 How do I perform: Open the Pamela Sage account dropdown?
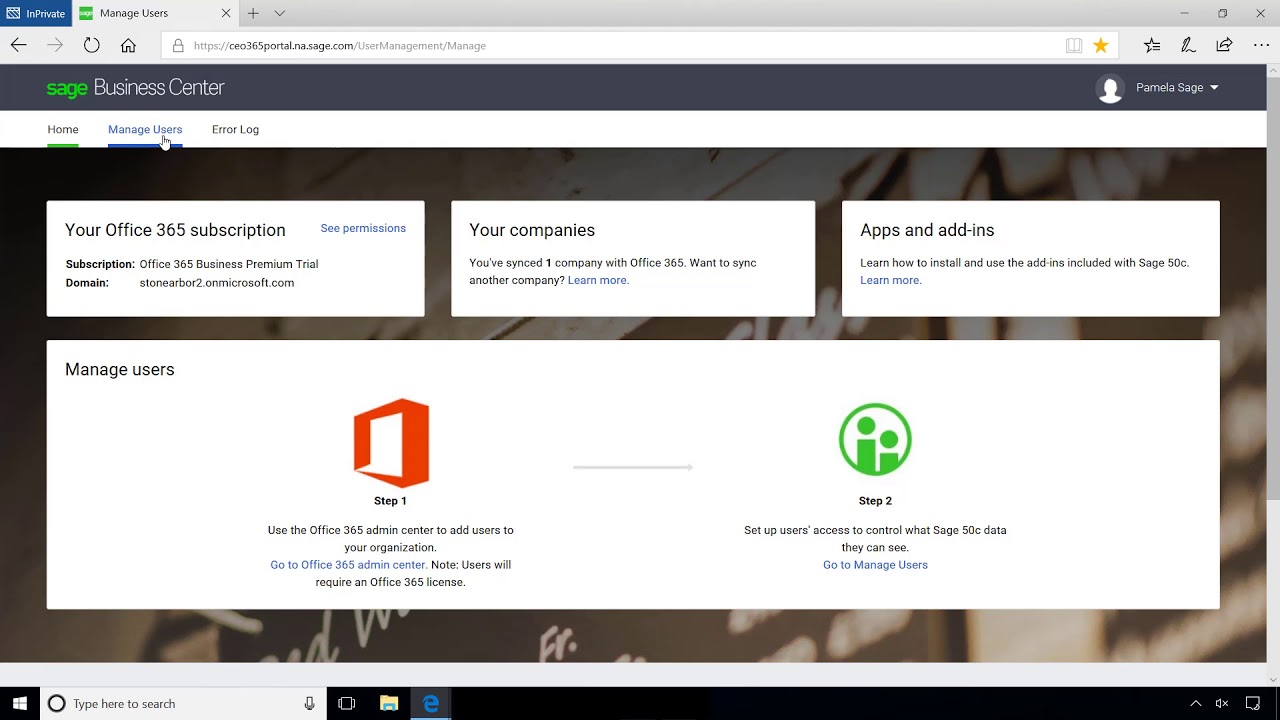point(1177,88)
